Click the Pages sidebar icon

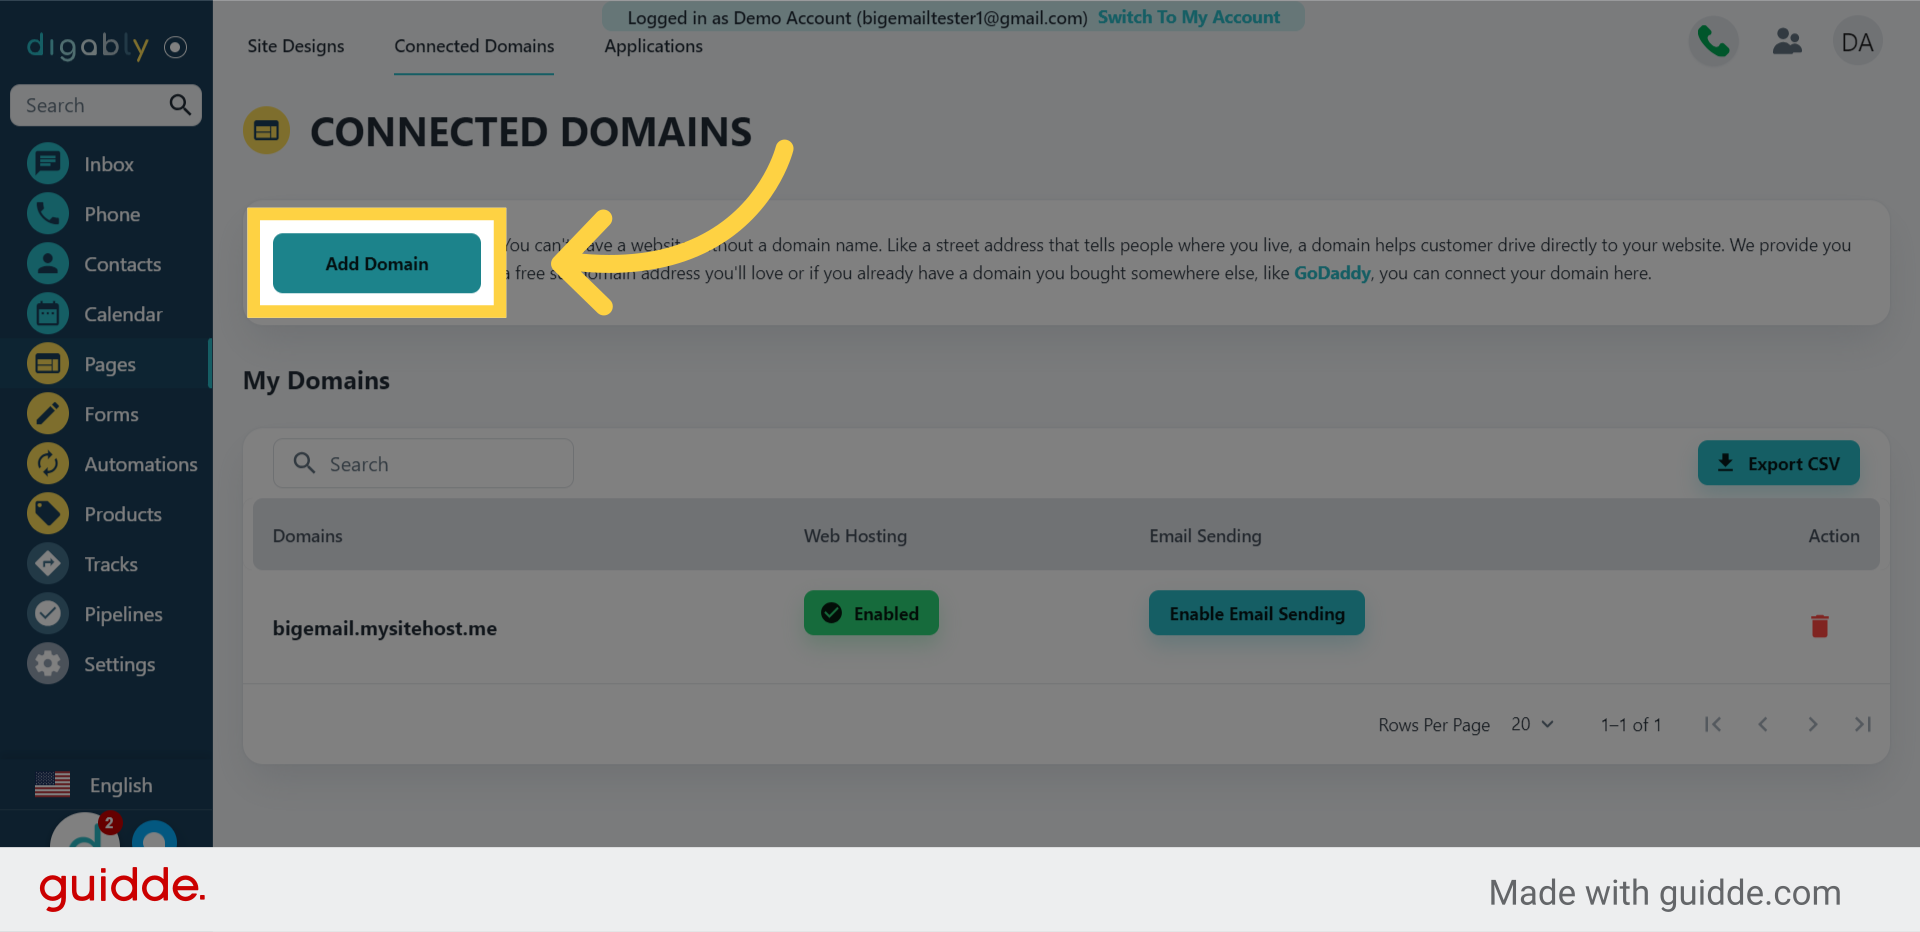click(x=48, y=364)
